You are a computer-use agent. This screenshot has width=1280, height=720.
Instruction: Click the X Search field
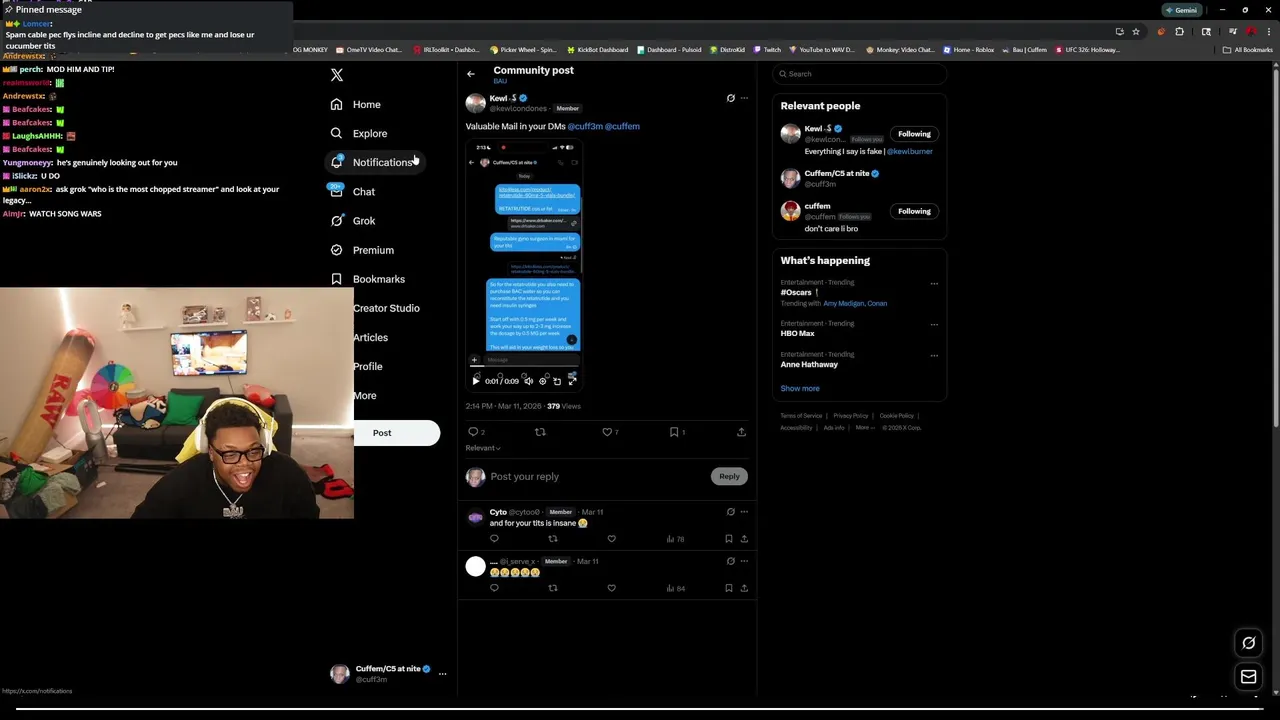click(860, 74)
